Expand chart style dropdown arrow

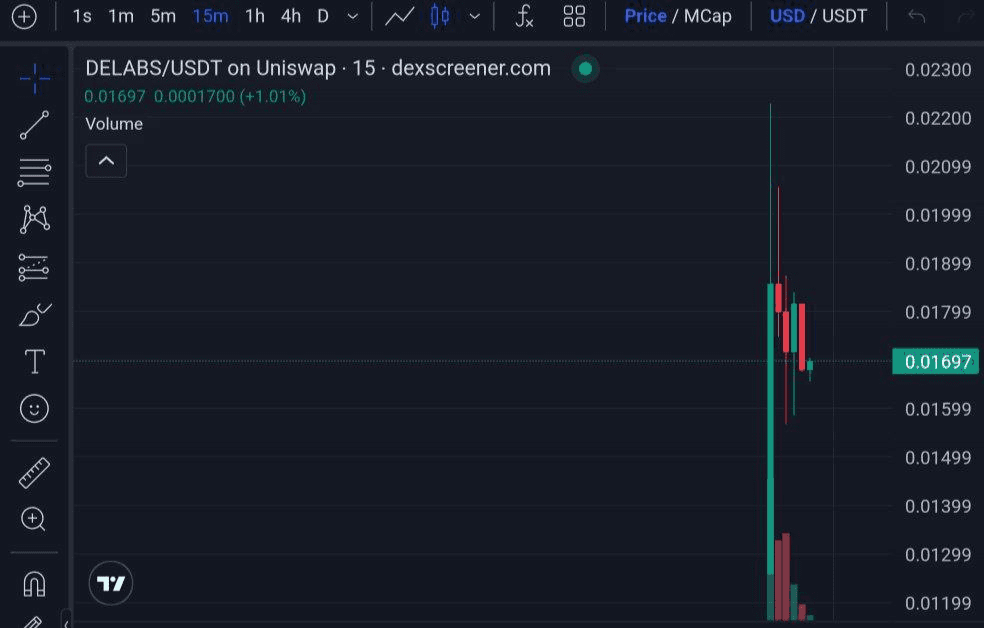point(475,16)
